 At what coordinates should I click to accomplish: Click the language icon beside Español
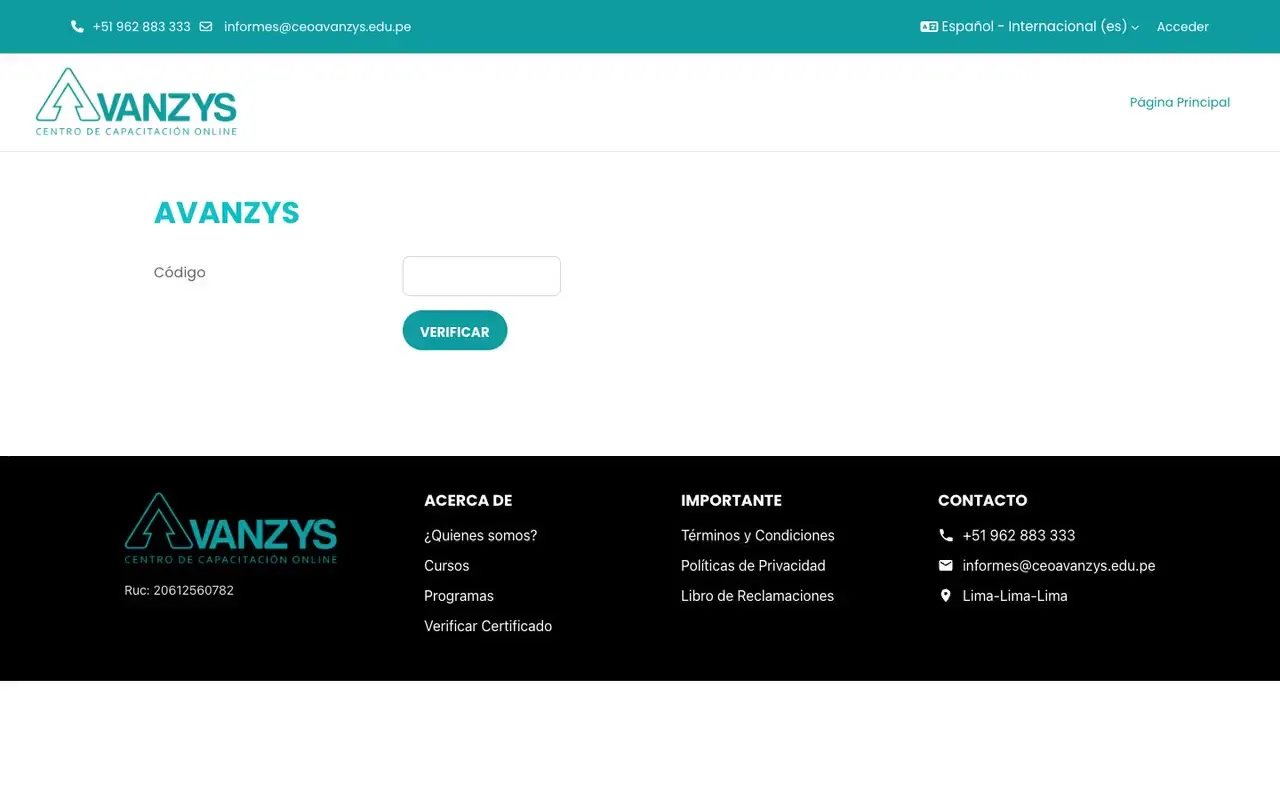[x=929, y=27]
